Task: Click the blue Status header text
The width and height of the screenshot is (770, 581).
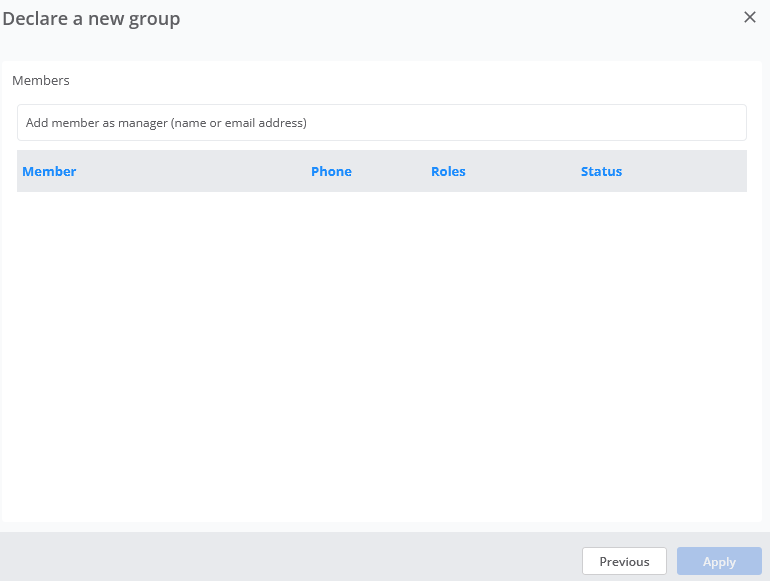Action: coord(602,171)
